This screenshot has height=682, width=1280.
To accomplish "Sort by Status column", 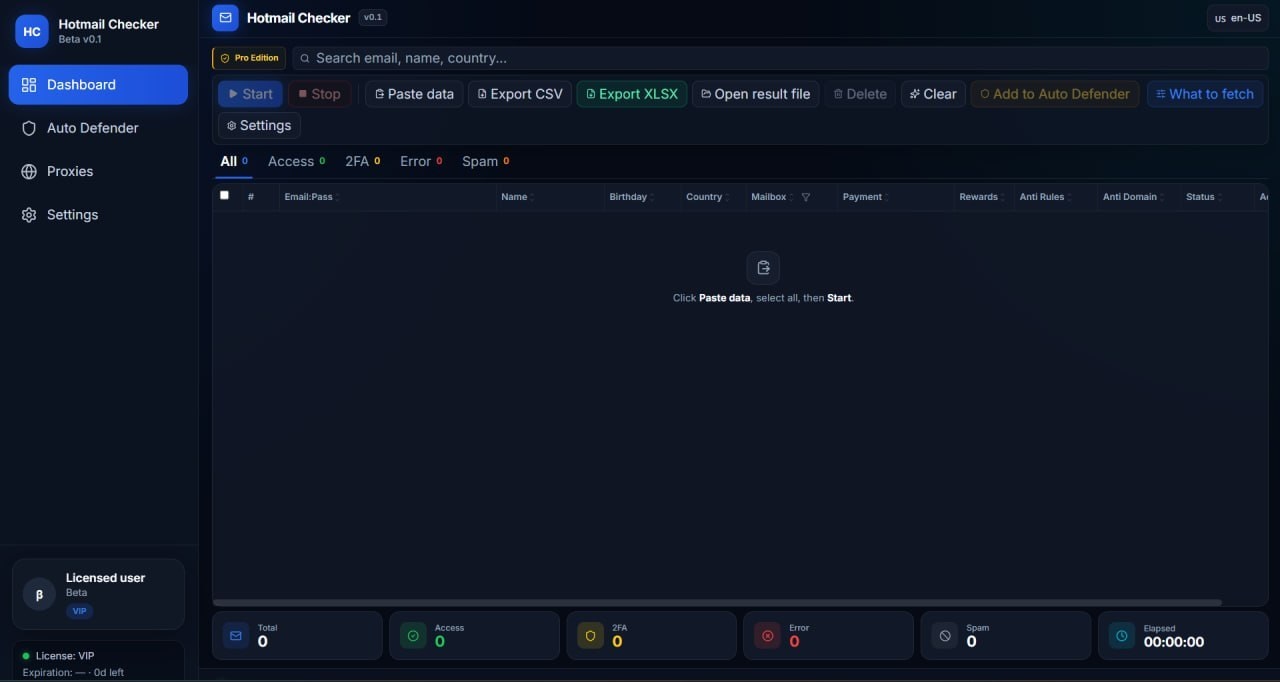I will click(x=1203, y=197).
